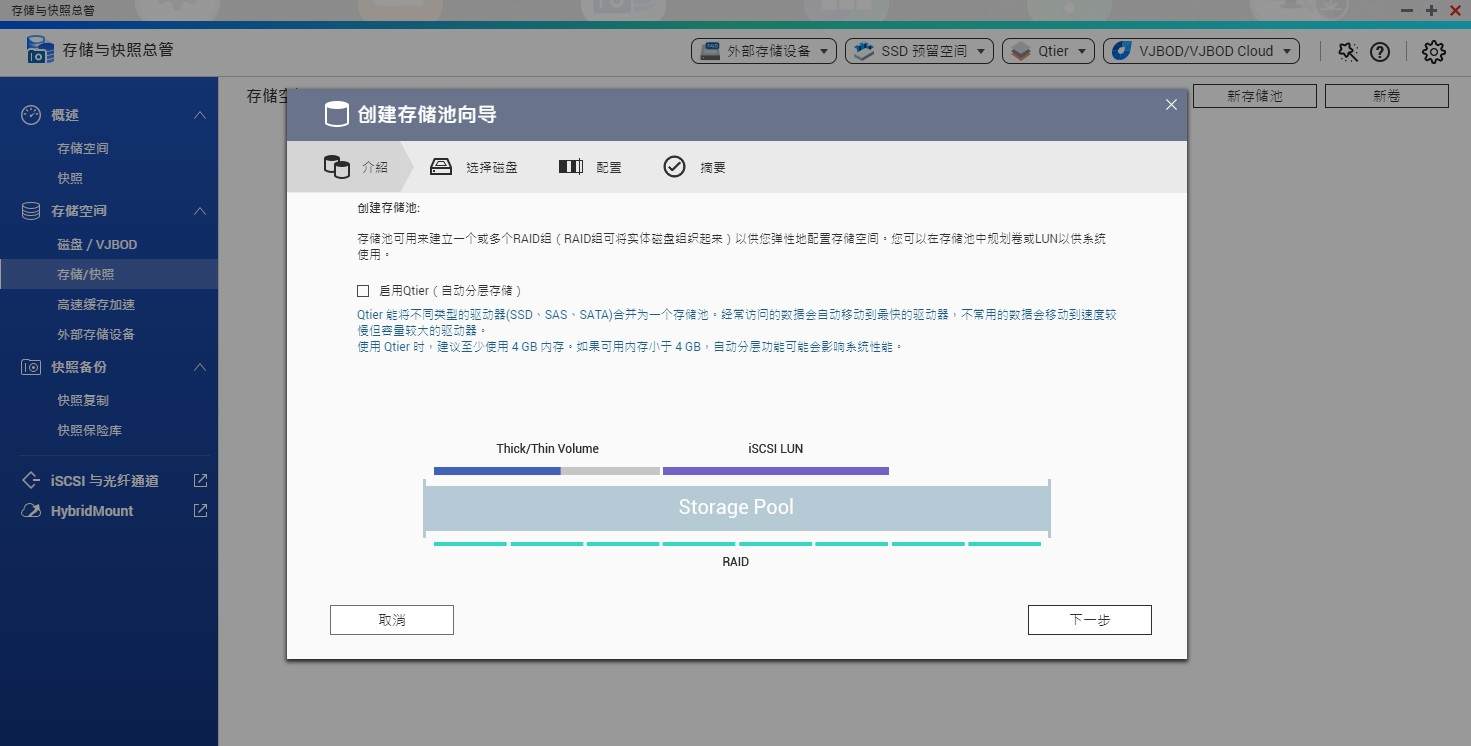The height and width of the screenshot is (746, 1471).
Task: Click the Storage & Snapshots header icon
Action: (40, 50)
